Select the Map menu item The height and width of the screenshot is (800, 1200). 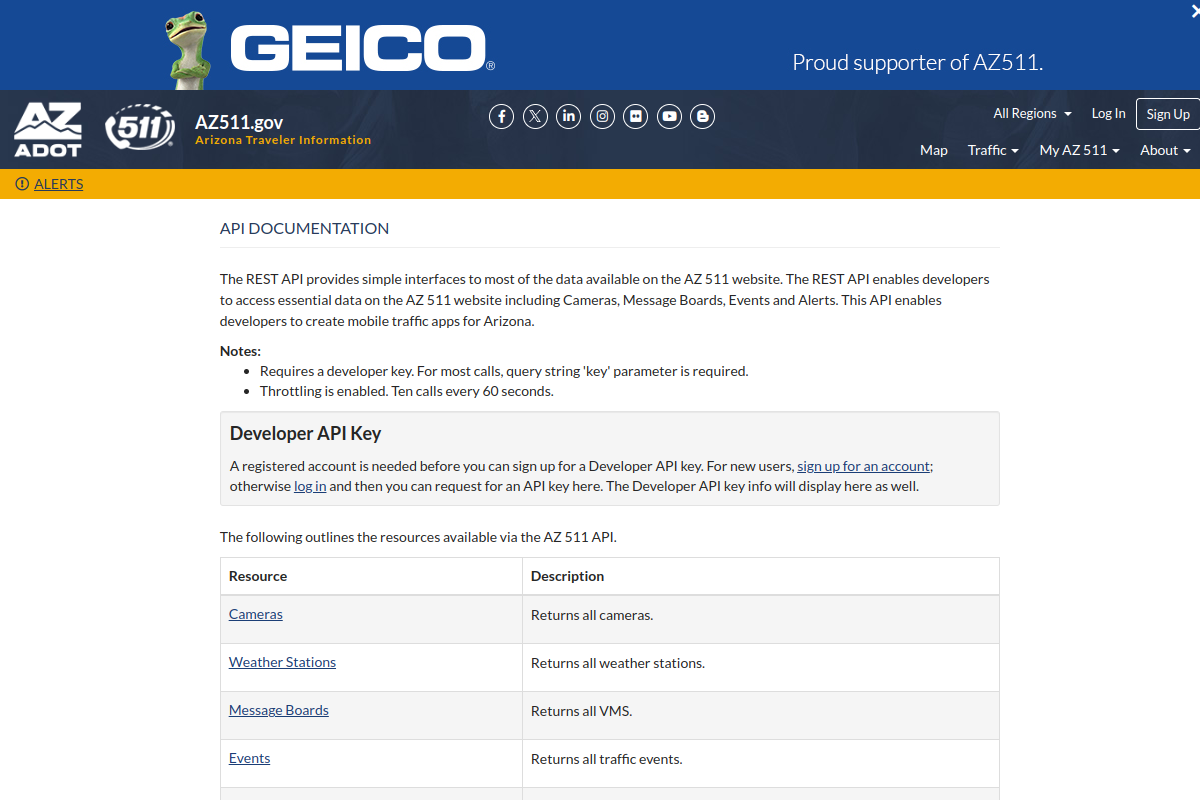click(934, 151)
